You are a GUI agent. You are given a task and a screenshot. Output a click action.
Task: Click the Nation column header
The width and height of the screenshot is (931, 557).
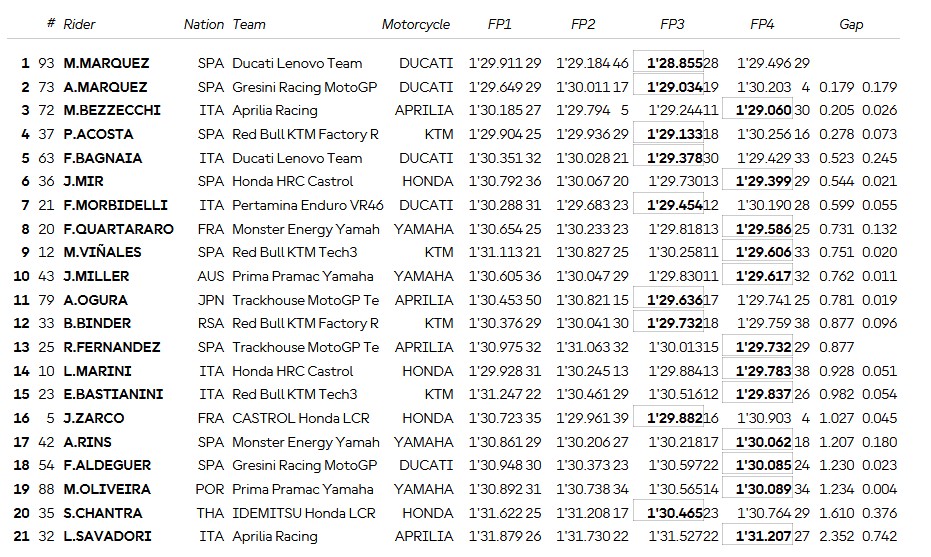(x=204, y=24)
